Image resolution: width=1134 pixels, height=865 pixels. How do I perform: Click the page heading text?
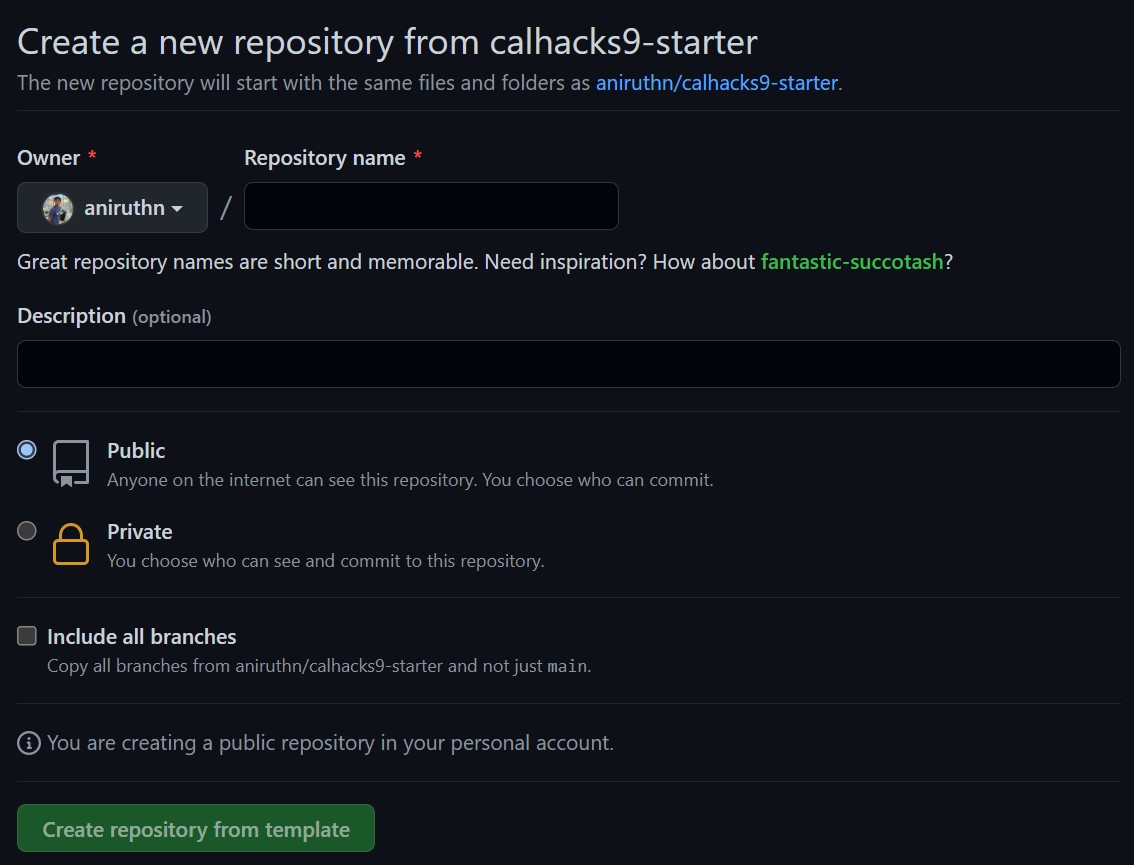386,41
